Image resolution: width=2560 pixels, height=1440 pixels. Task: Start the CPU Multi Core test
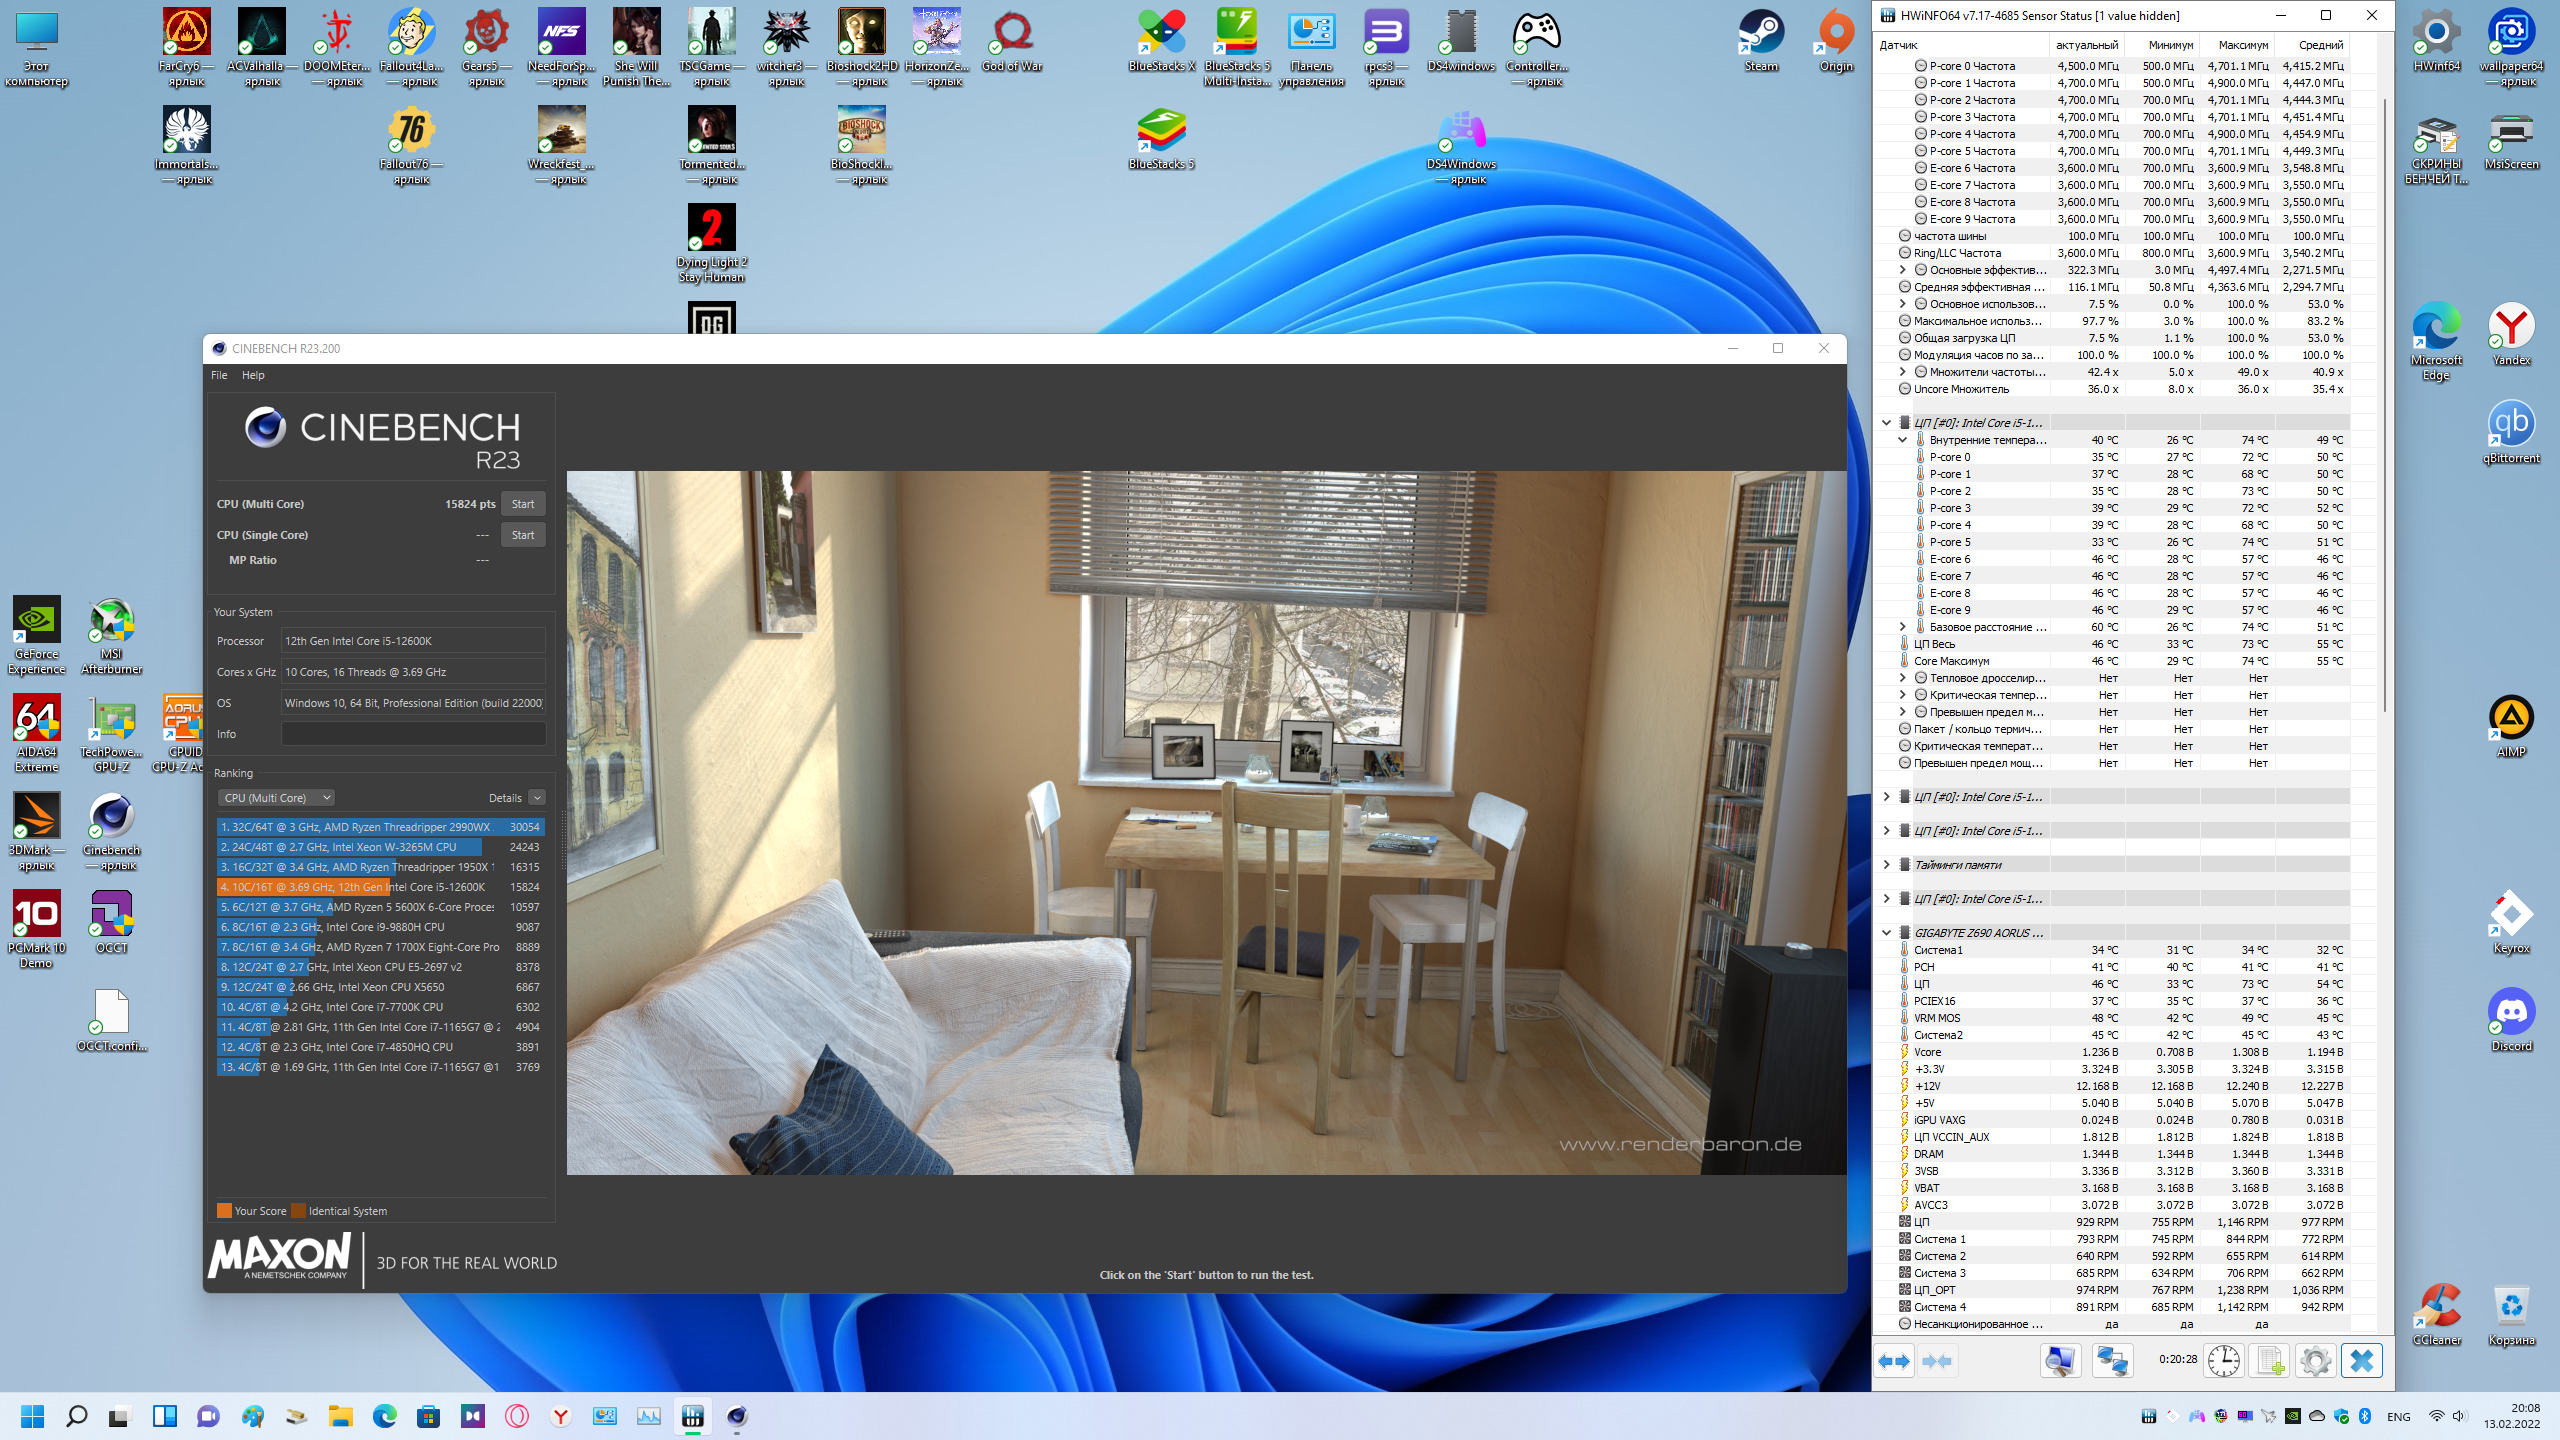click(523, 504)
